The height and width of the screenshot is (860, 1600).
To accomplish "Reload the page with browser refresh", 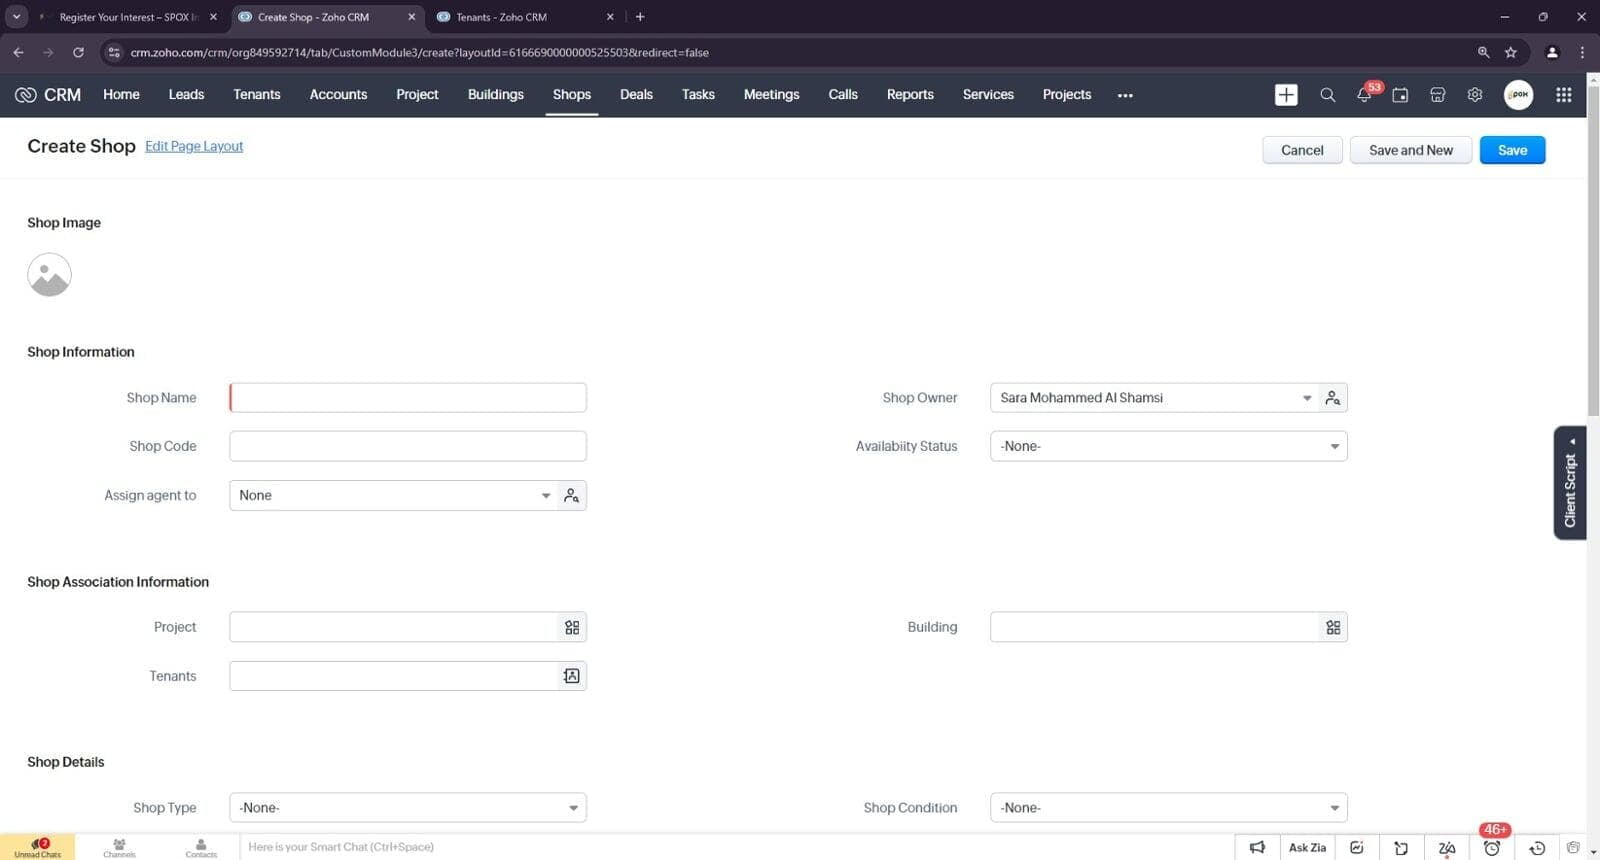I will click(78, 52).
